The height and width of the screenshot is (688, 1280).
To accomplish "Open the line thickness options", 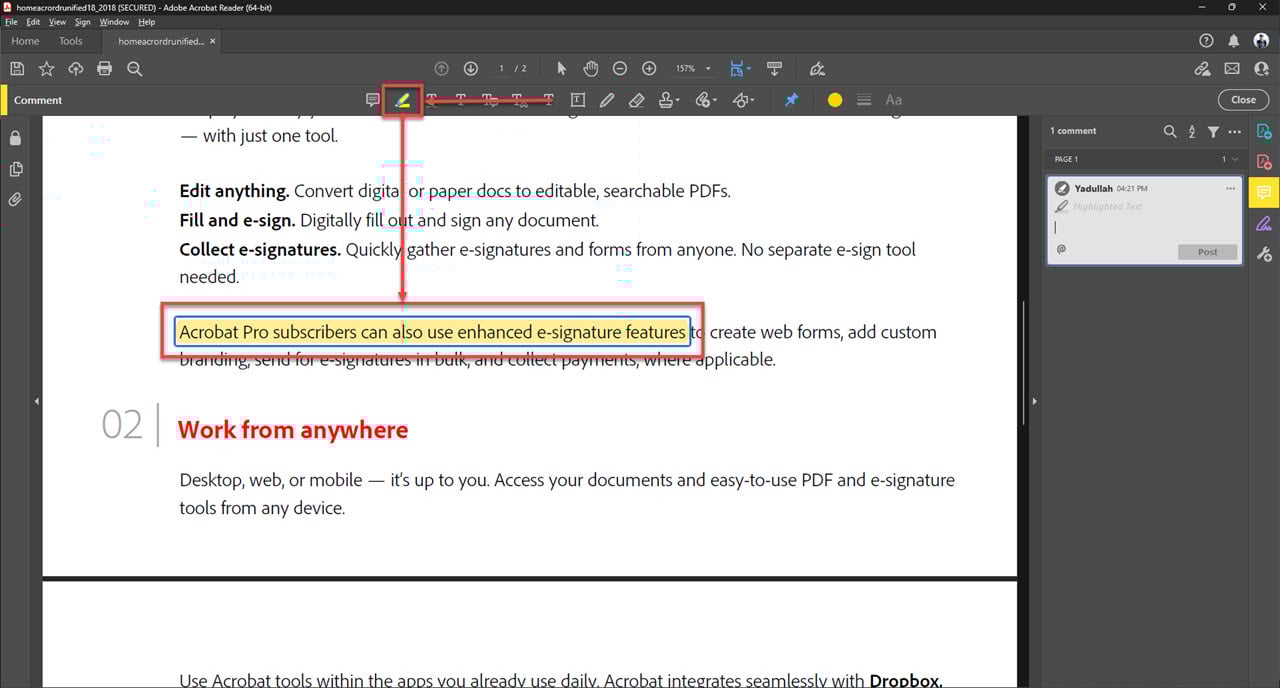I will coord(864,100).
